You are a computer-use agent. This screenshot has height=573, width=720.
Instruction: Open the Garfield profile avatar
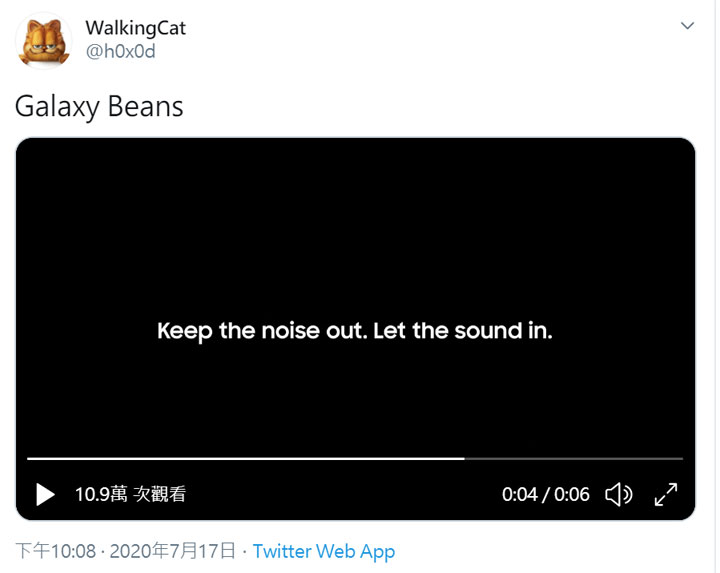point(42,40)
